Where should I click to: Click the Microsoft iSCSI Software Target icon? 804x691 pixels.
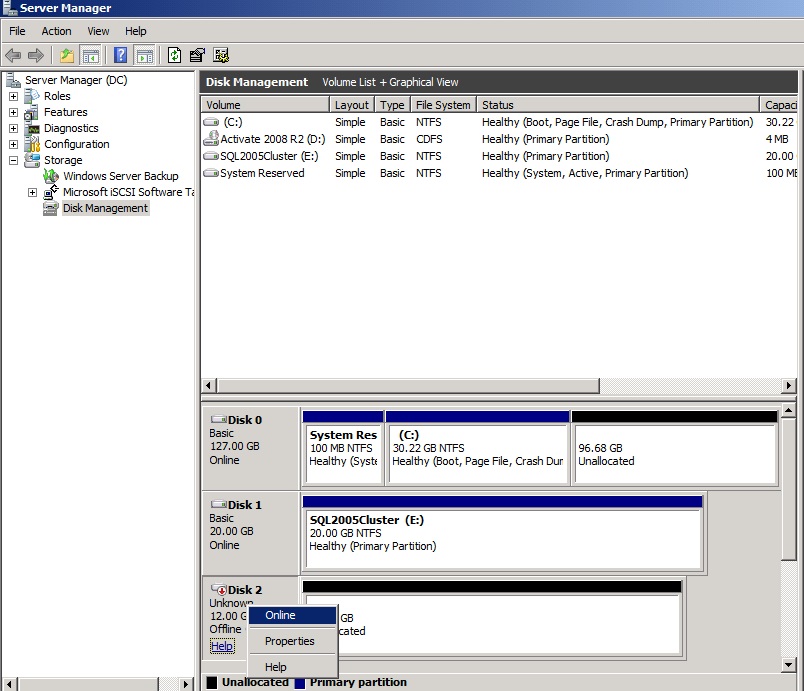pos(51,192)
